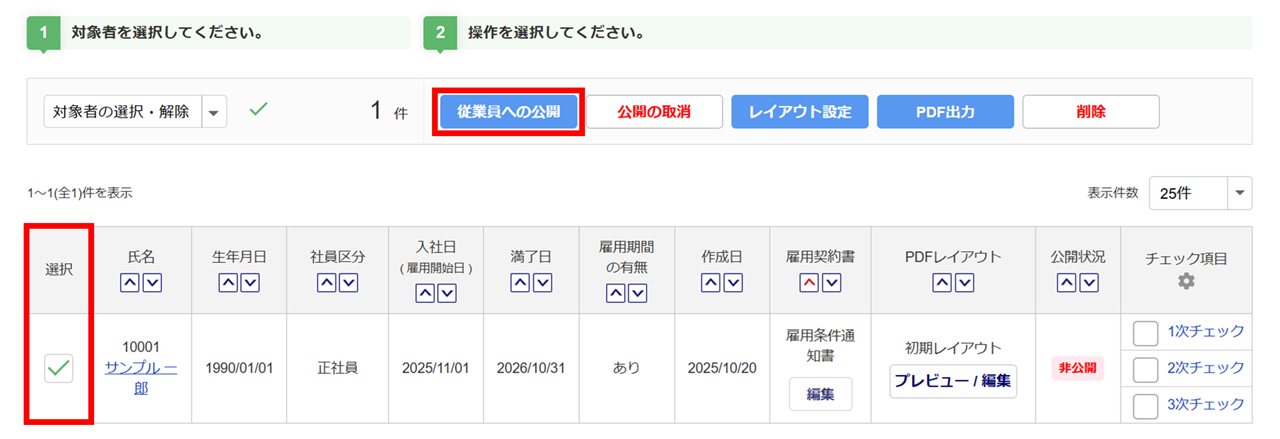Sort 生年月日 column descending with down arrow
Screen dimensions: 1280x439
click(249, 284)
